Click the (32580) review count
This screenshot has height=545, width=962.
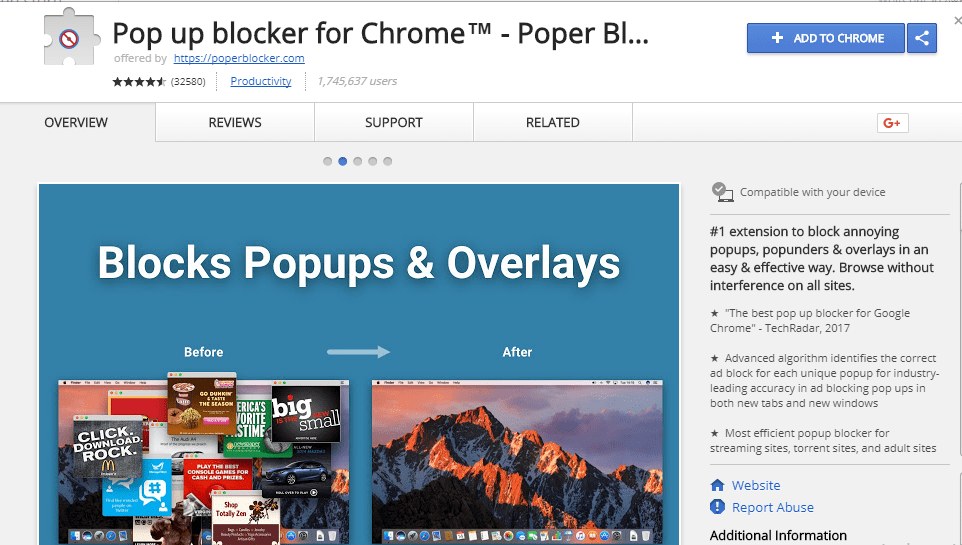coord(188,81)
